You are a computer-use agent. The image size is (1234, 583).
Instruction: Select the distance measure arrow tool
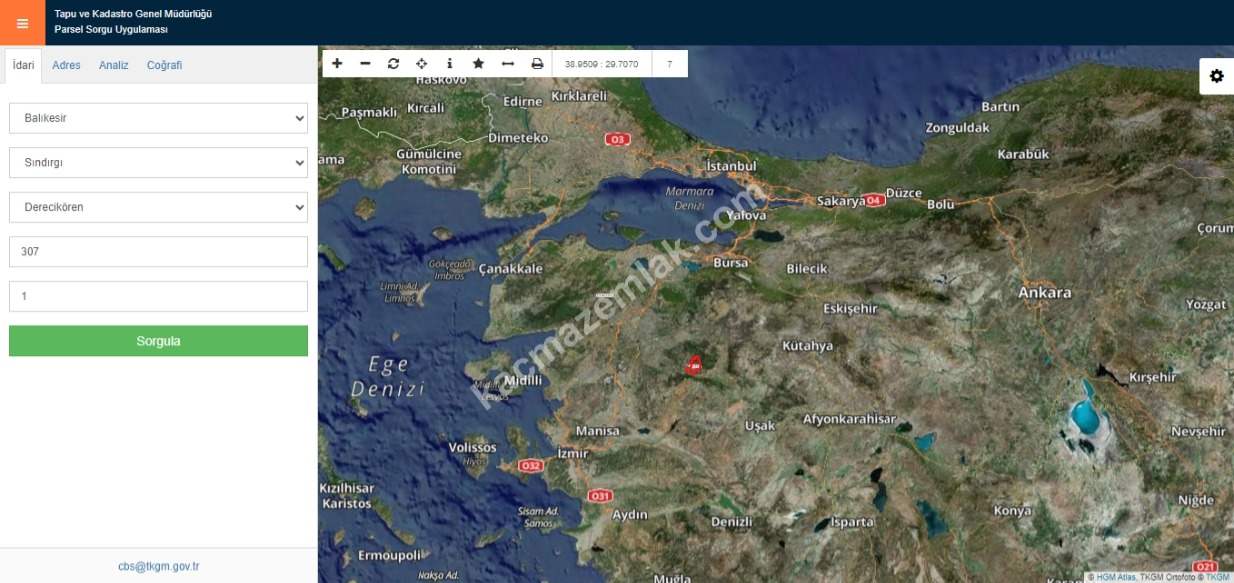click(x=507, y=64)
